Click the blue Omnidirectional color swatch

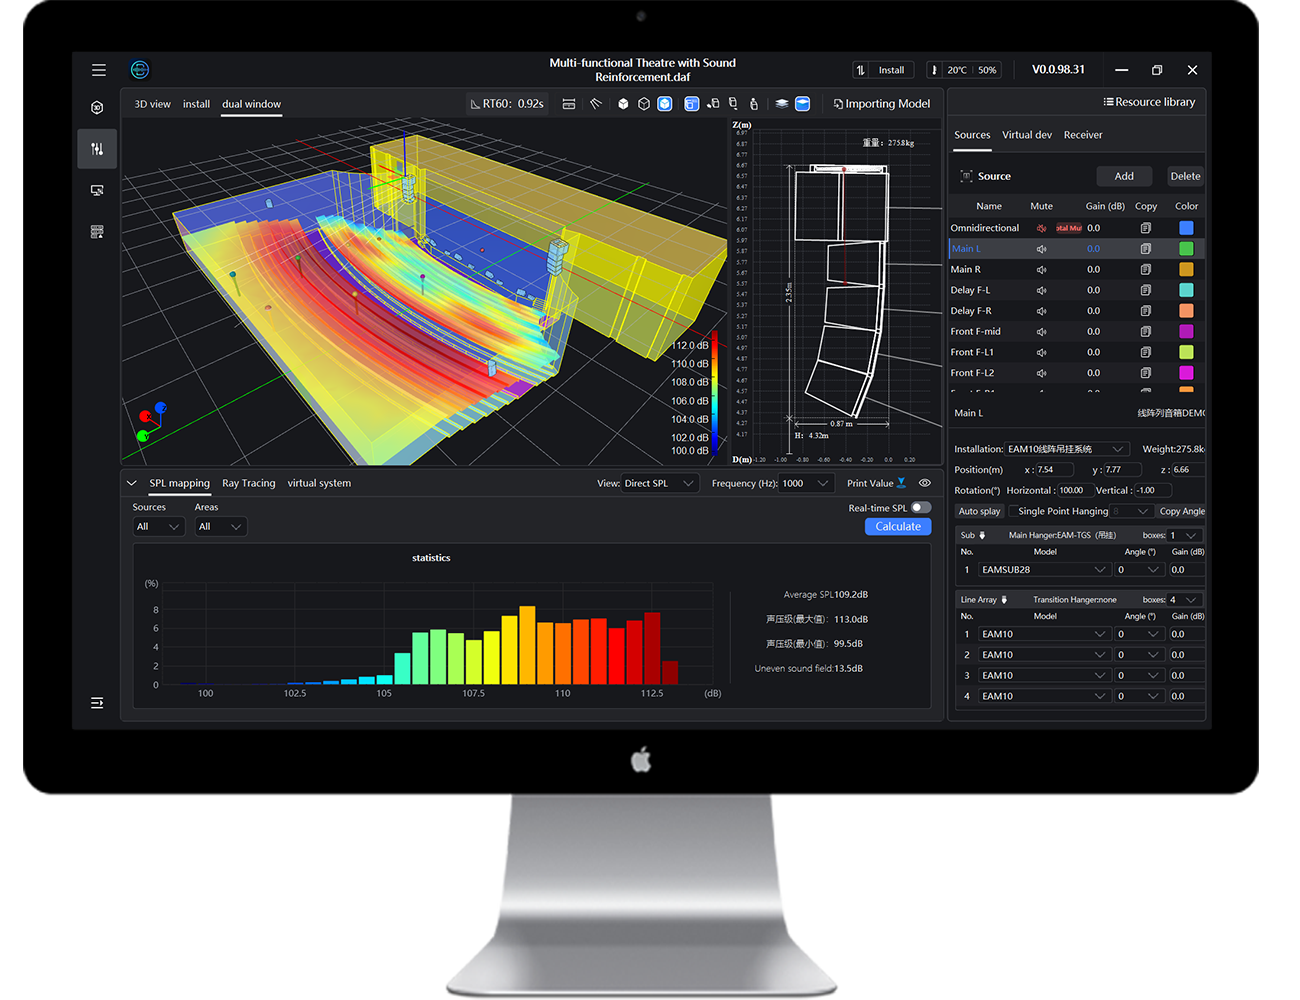pyautogui.click(x=1186, y=228)
